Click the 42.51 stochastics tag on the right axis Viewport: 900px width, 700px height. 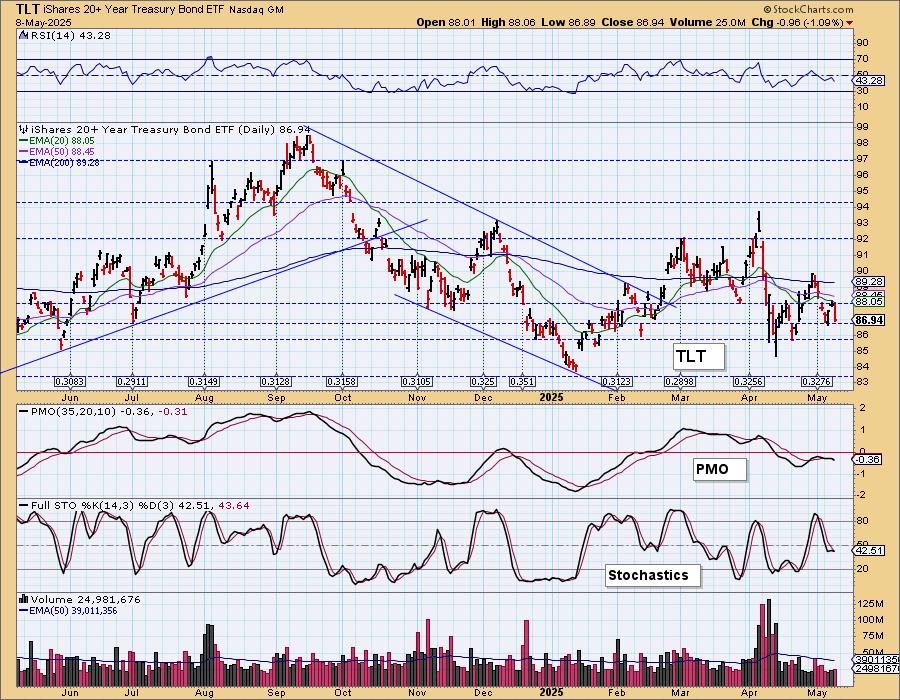868,551
